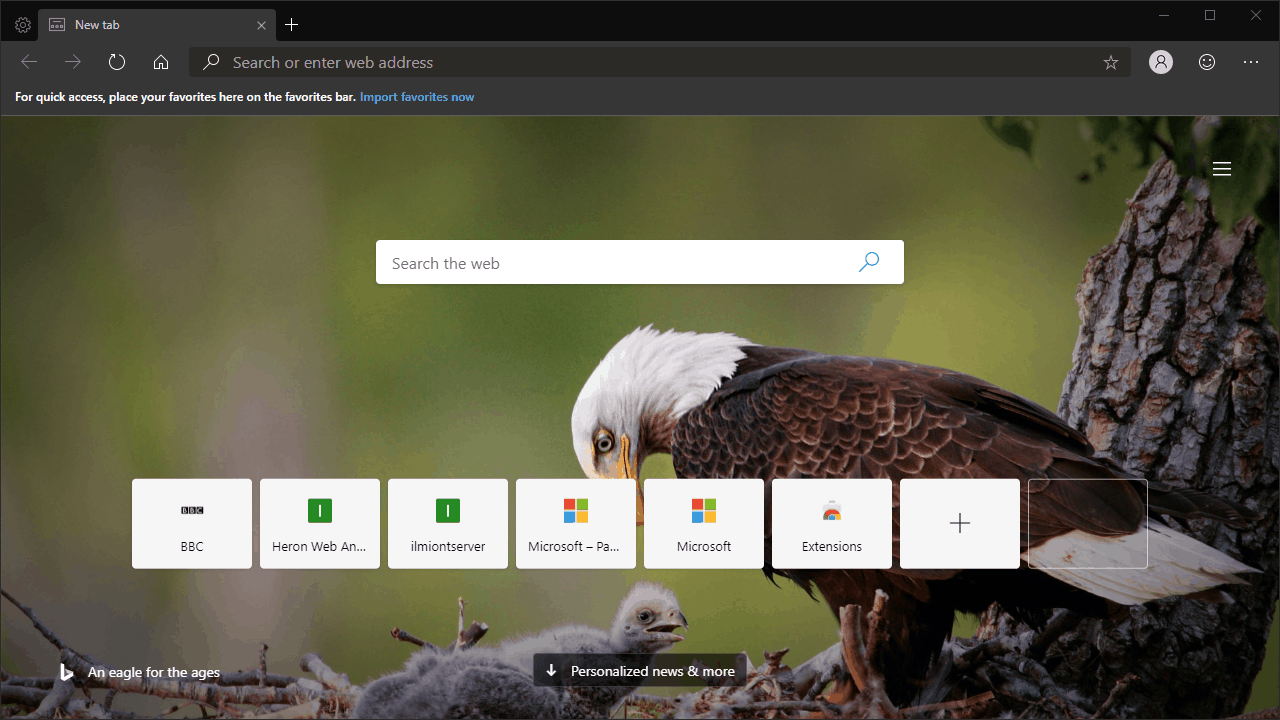Viewport: 1280px width, 720px height.
Task: Open page settings hamburger menu
Action: point(1222,169)
